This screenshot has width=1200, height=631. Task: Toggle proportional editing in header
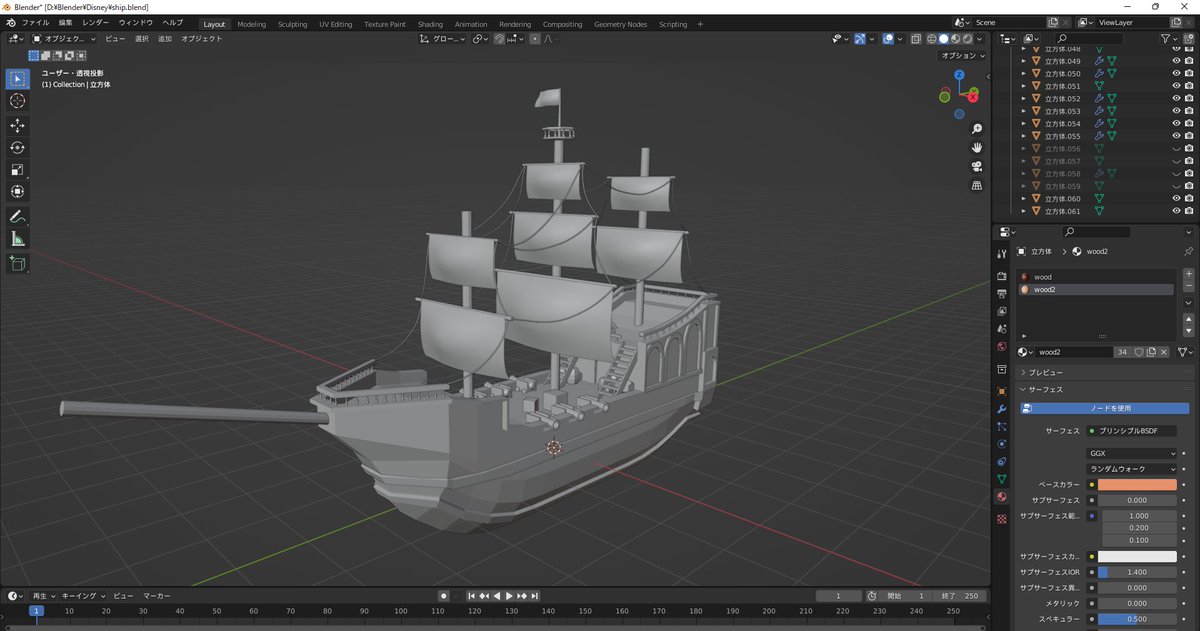tap(535, 39)
